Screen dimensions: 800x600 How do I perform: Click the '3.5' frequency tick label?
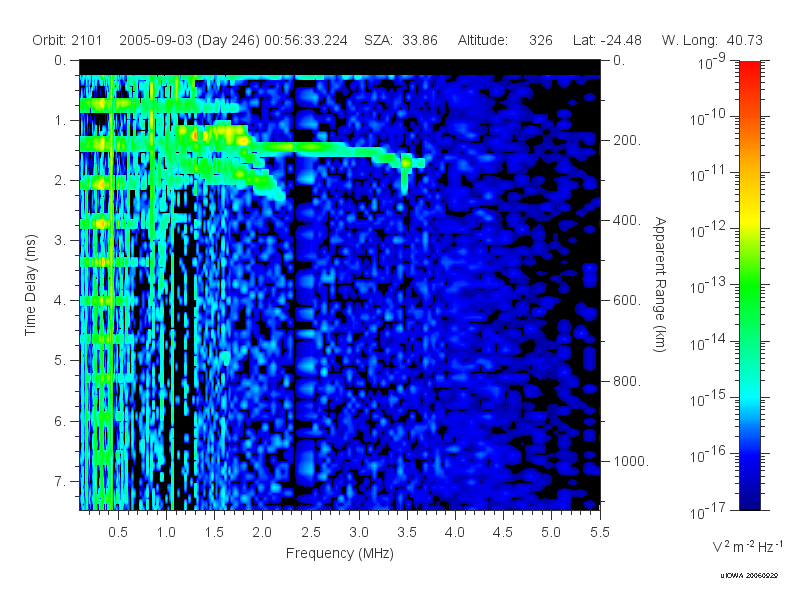point(407,532)
